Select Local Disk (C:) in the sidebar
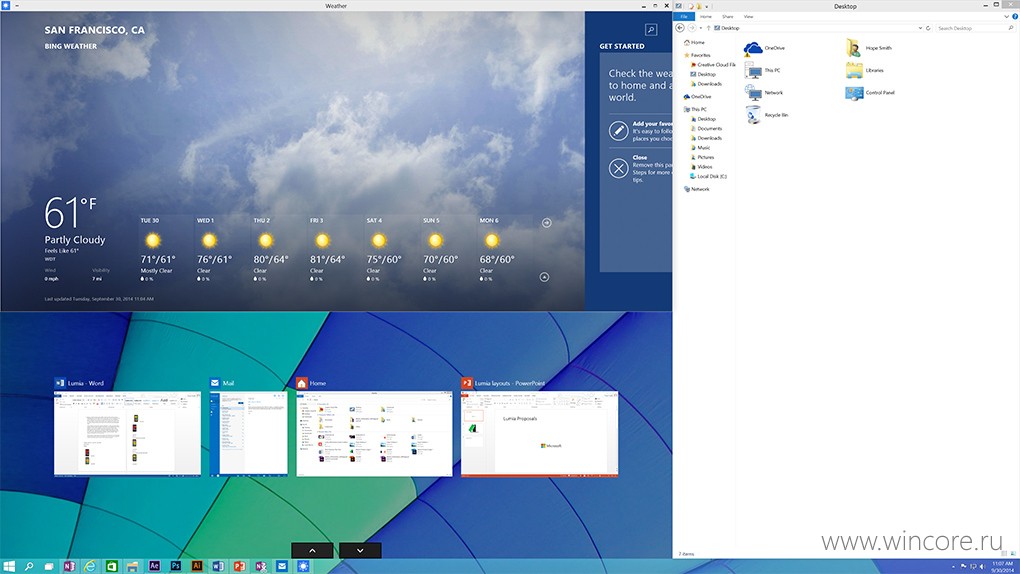Image resolution: width=1020 pixels, height=574 pixels. click(708, 176)
